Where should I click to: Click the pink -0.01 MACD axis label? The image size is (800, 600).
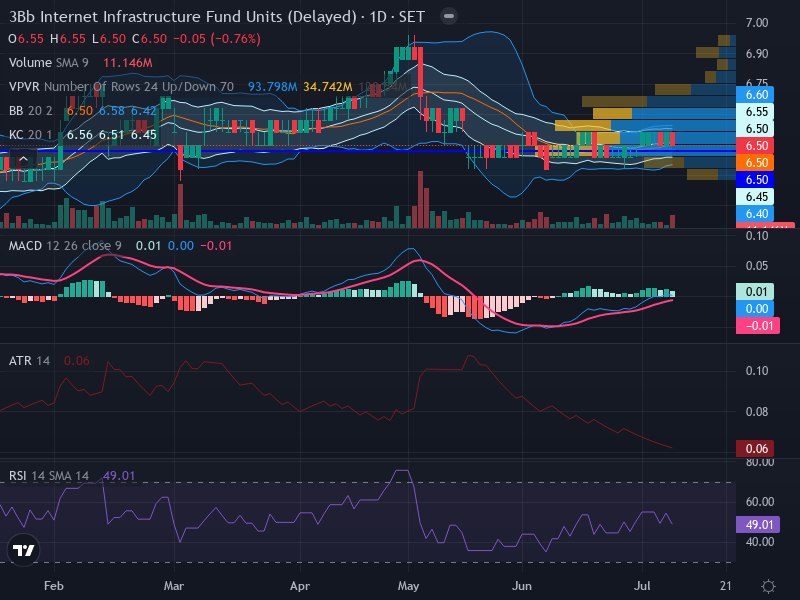[x=758, y=326]
